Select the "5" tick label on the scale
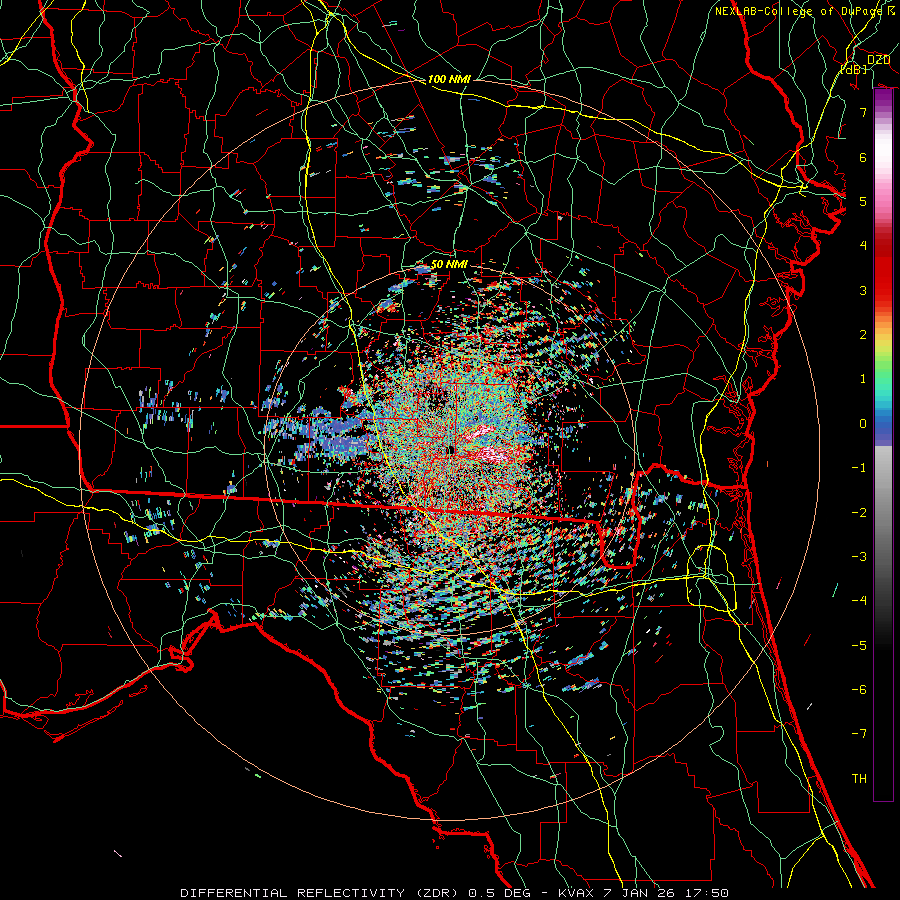Viewport: 900px width, 900px height. pos(863,201)
